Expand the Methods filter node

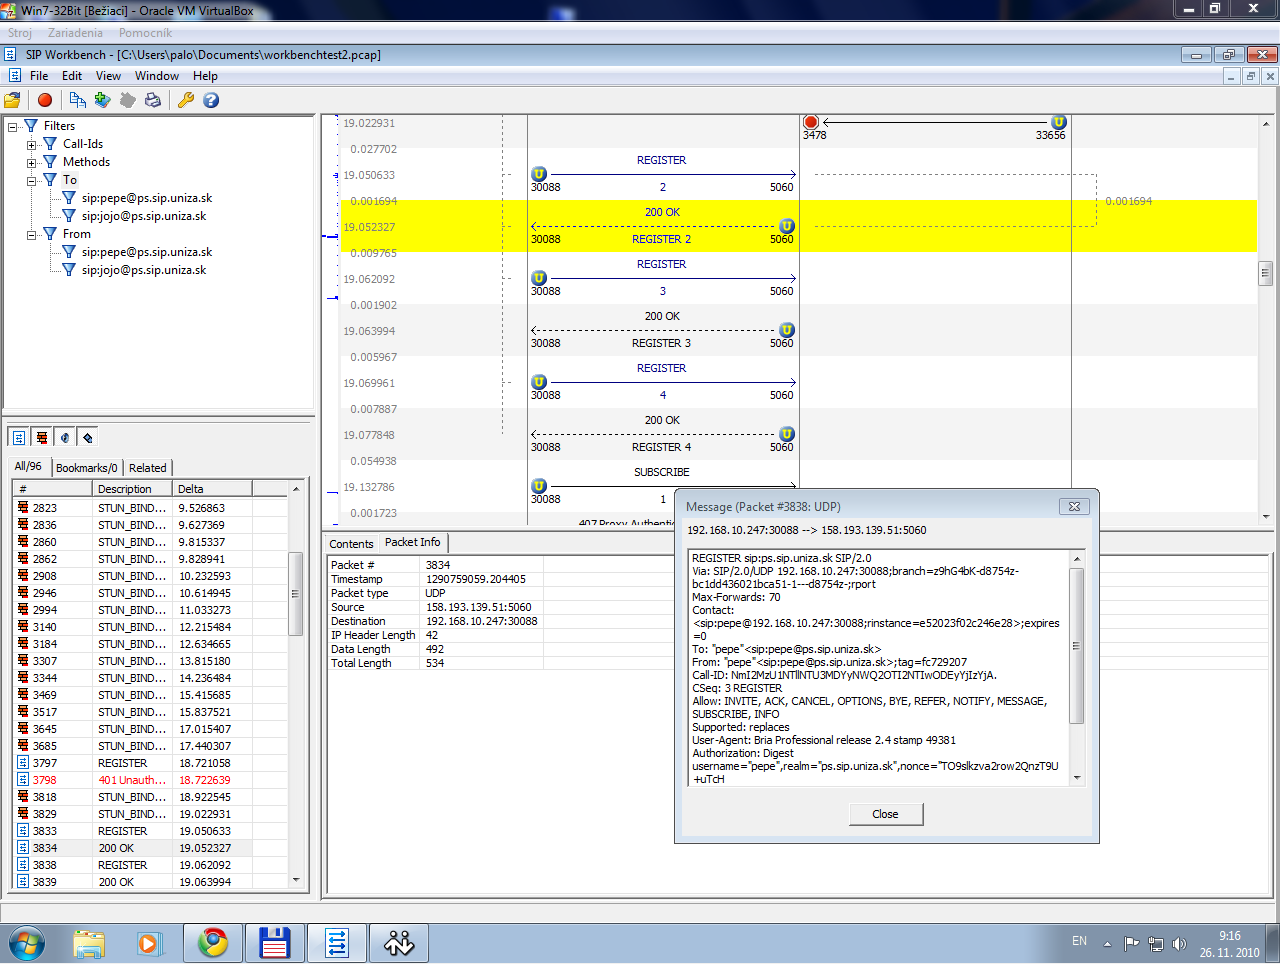click(31, 163)
